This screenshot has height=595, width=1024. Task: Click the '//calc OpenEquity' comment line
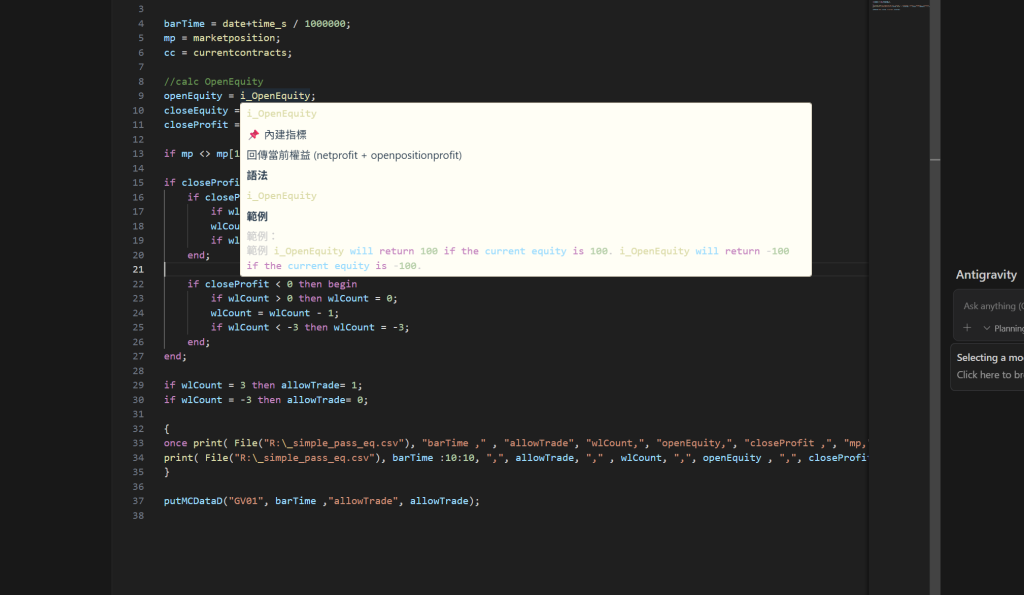click(213, 82)
